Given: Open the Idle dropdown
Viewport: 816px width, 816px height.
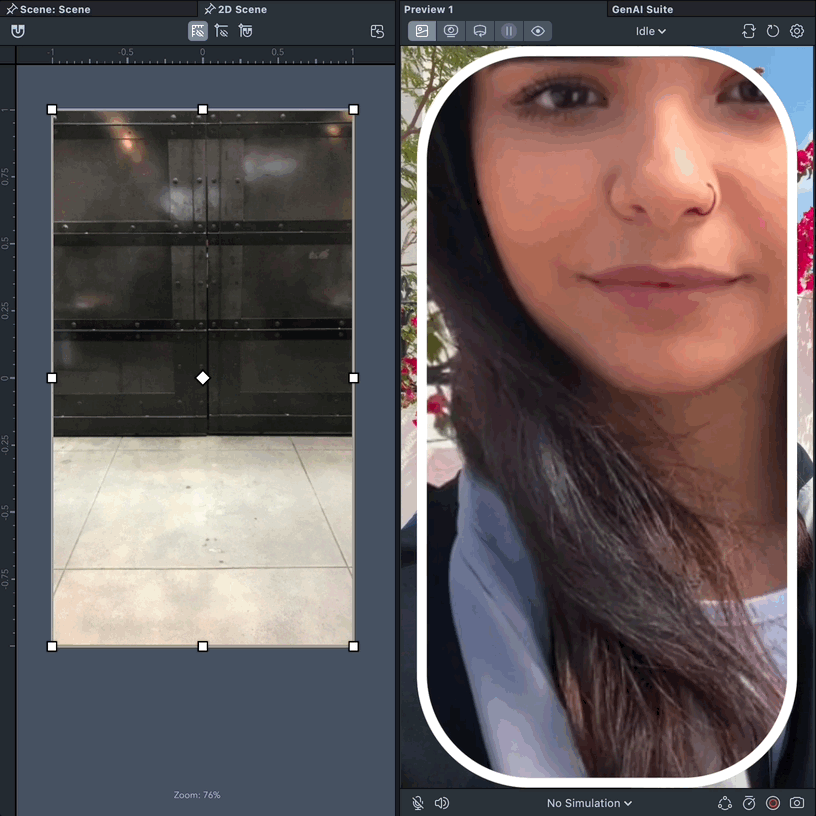Looking at the screenshot, I should 651,31.
